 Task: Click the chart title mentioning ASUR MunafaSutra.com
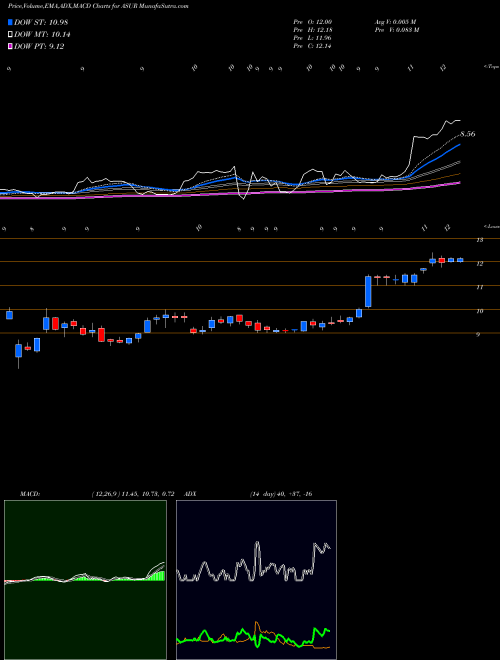(x=98, y=6)
